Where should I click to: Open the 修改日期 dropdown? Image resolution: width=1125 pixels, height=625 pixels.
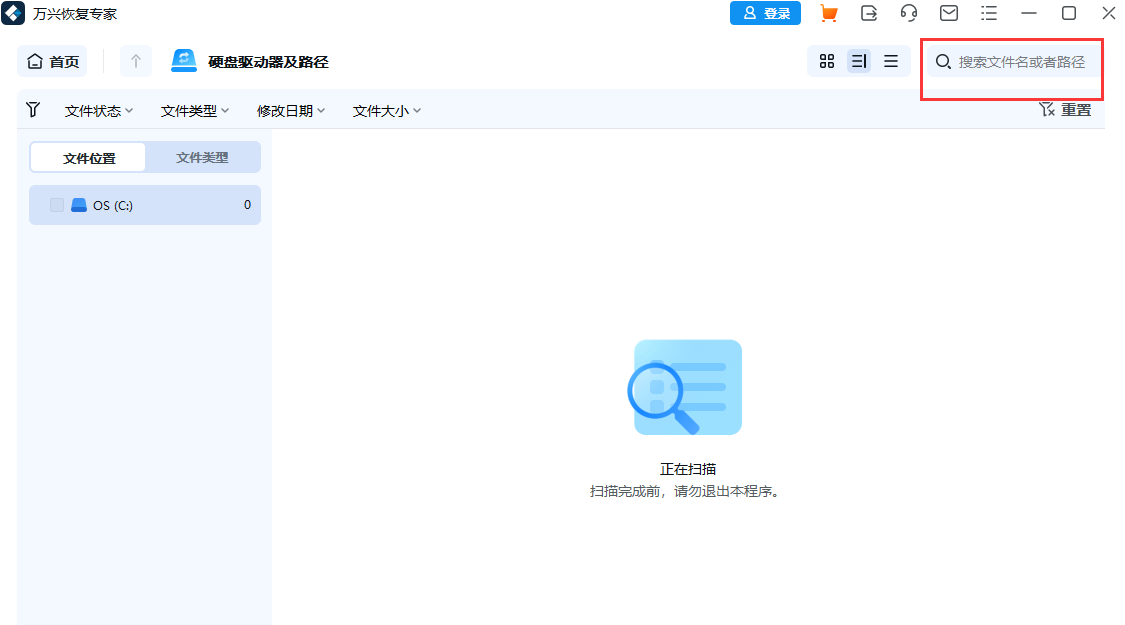point(290,110)
